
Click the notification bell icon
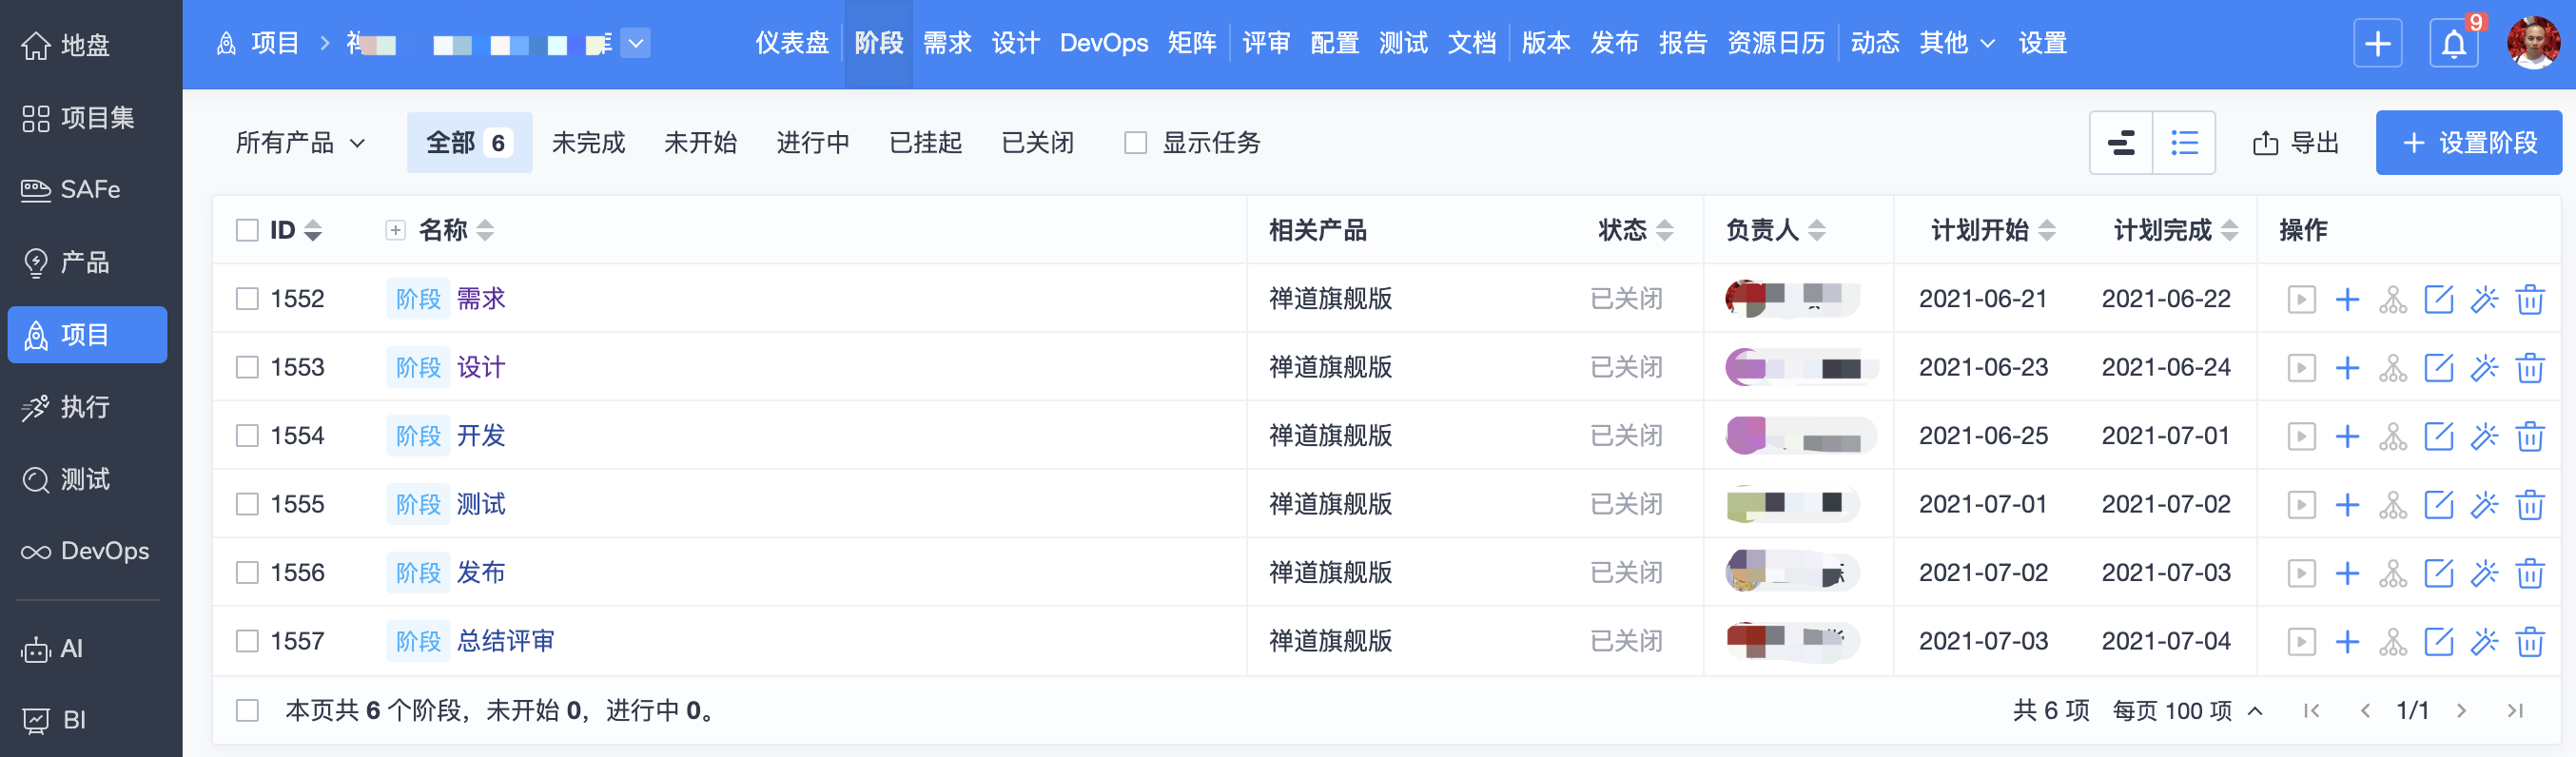coord(2453,44)
